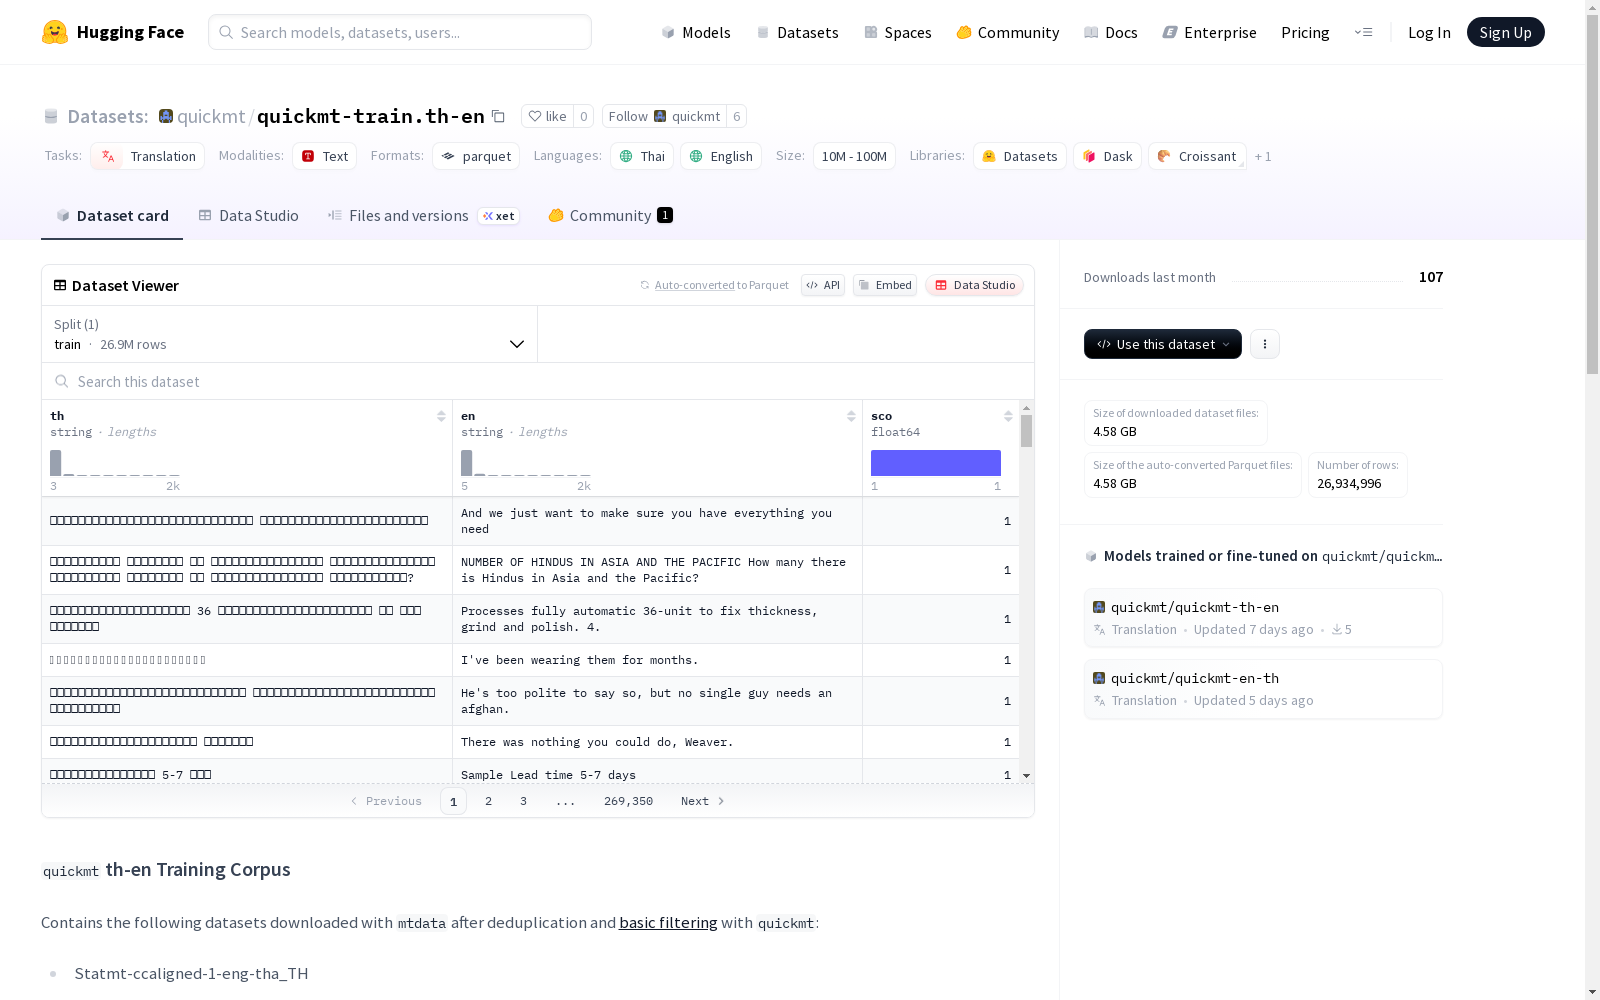Go to Models in the top navigation
Viewport: 1600px width, 1000px height.
click(696, 32)
